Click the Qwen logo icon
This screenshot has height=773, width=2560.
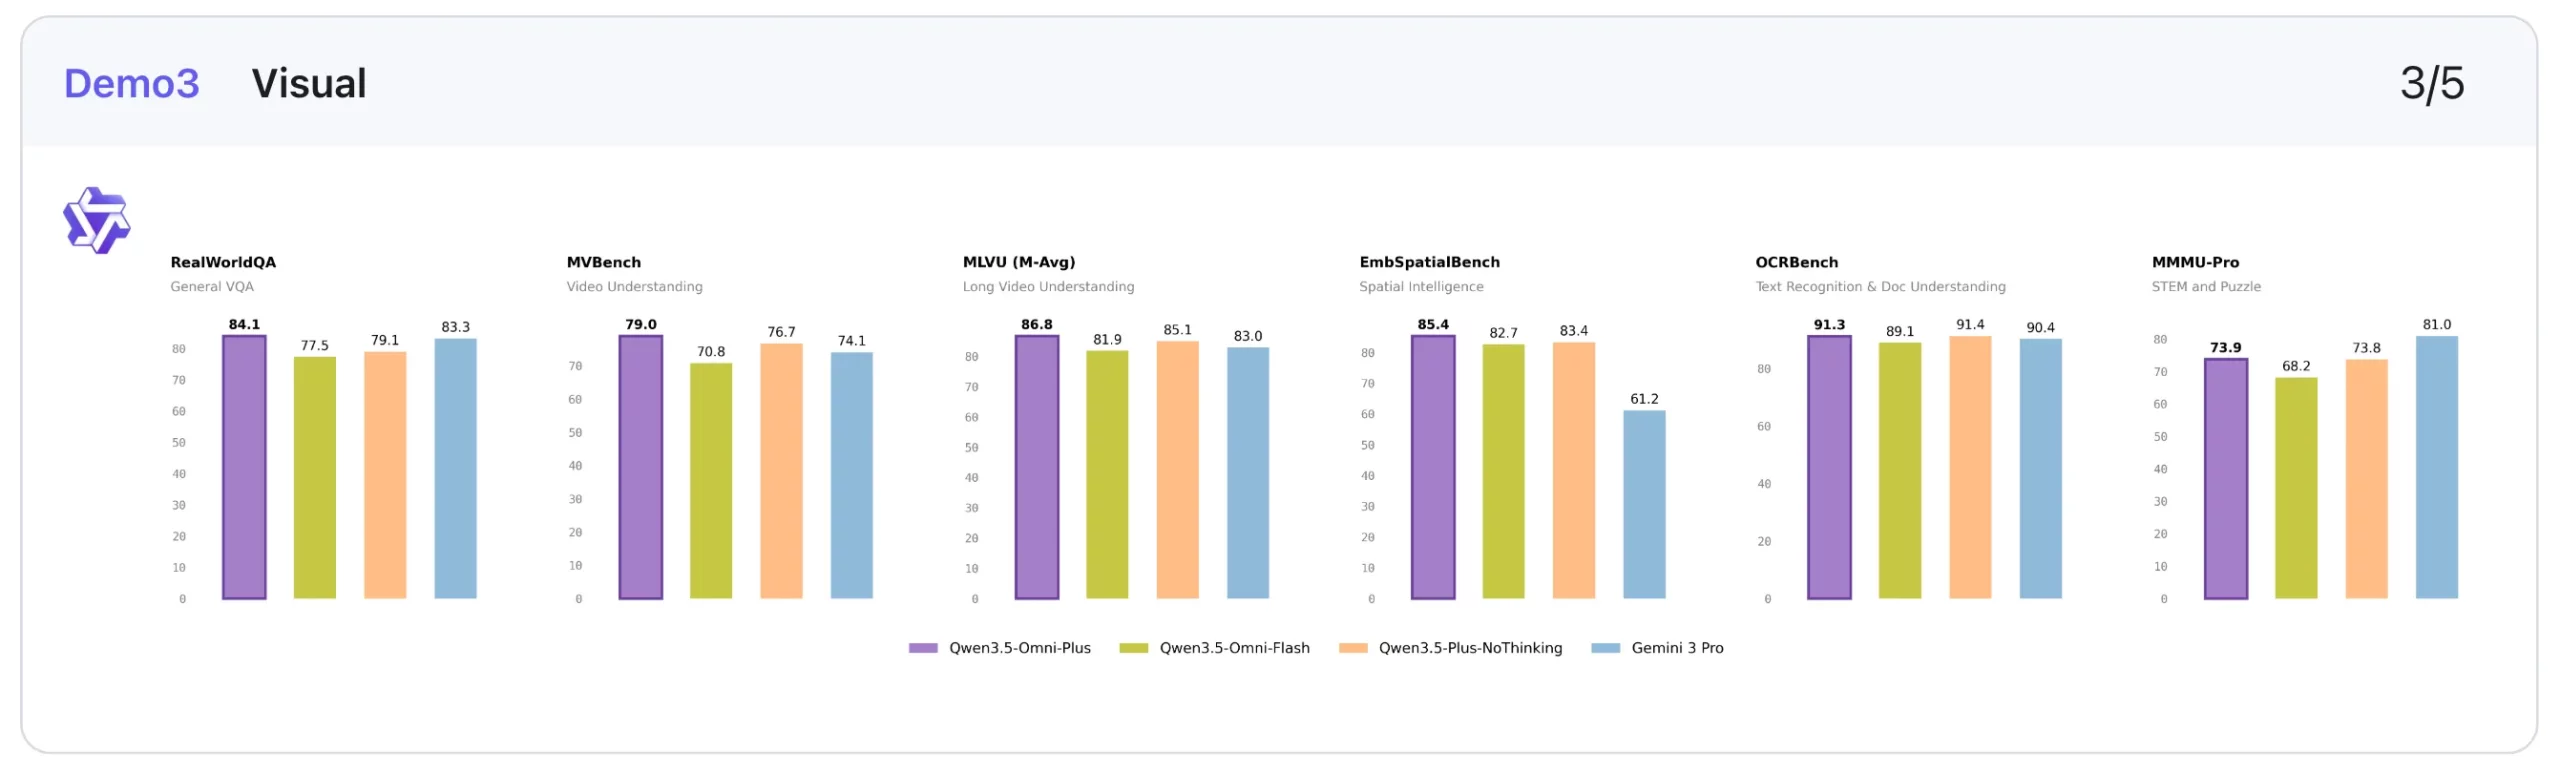coord(96,220)
